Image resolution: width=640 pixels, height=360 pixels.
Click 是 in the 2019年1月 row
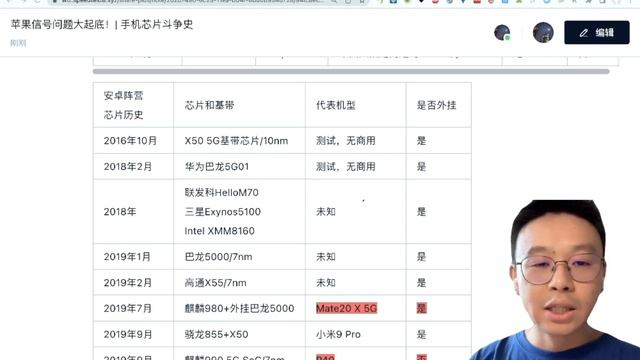[x=421, y=257]
